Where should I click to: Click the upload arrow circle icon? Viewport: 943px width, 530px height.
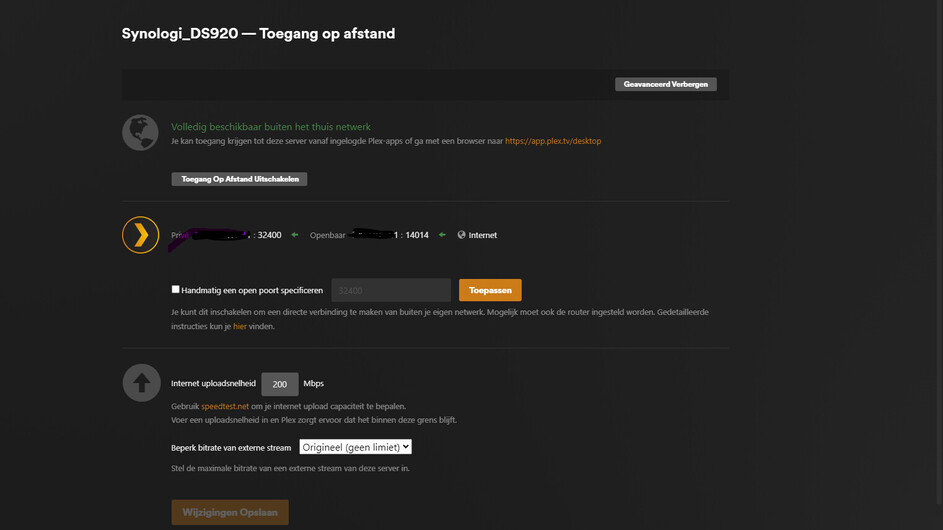coord(141,383)
